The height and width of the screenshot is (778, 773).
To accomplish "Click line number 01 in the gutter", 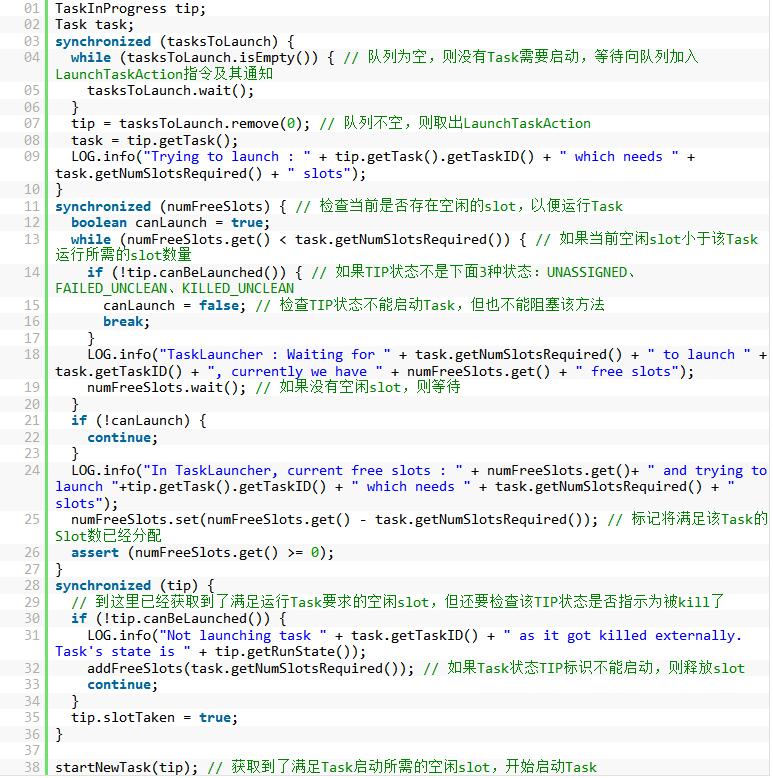I will tap(30, 8).
